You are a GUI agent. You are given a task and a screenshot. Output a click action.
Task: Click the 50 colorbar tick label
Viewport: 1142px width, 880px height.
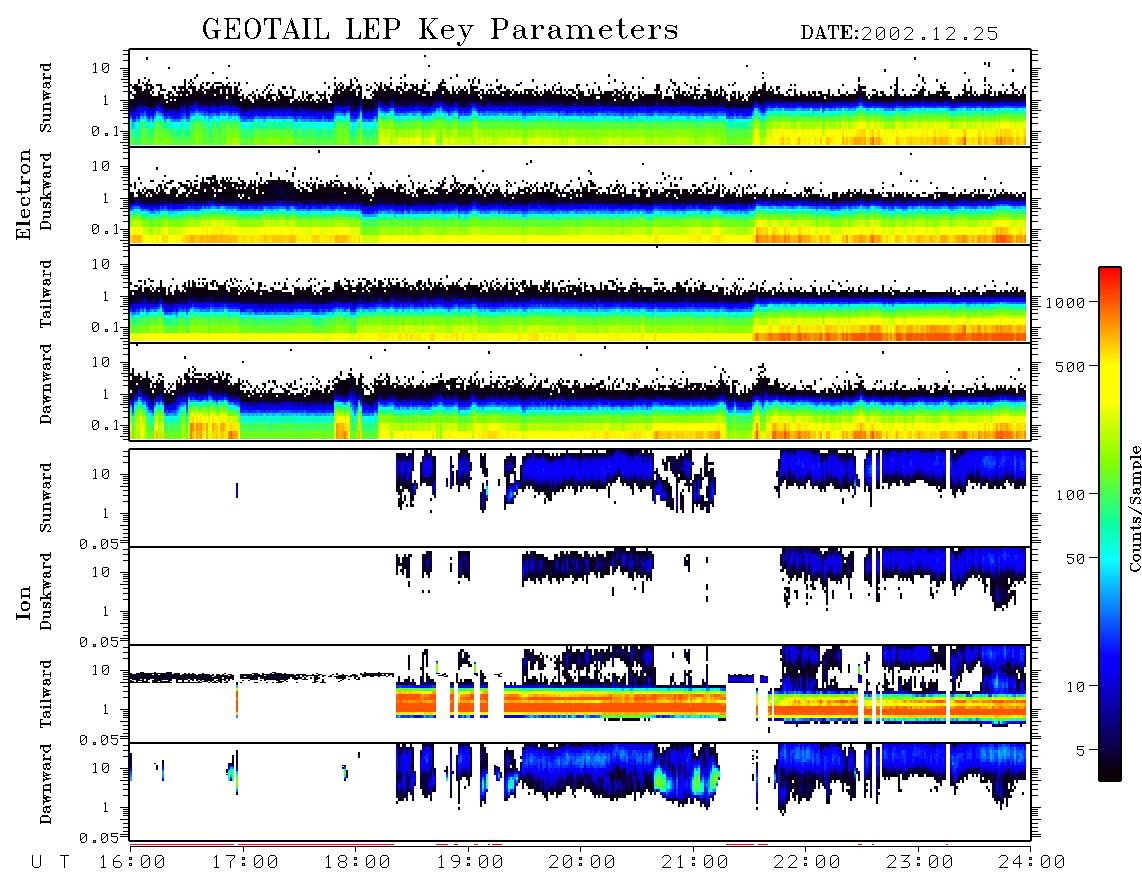click(1076, 559)
